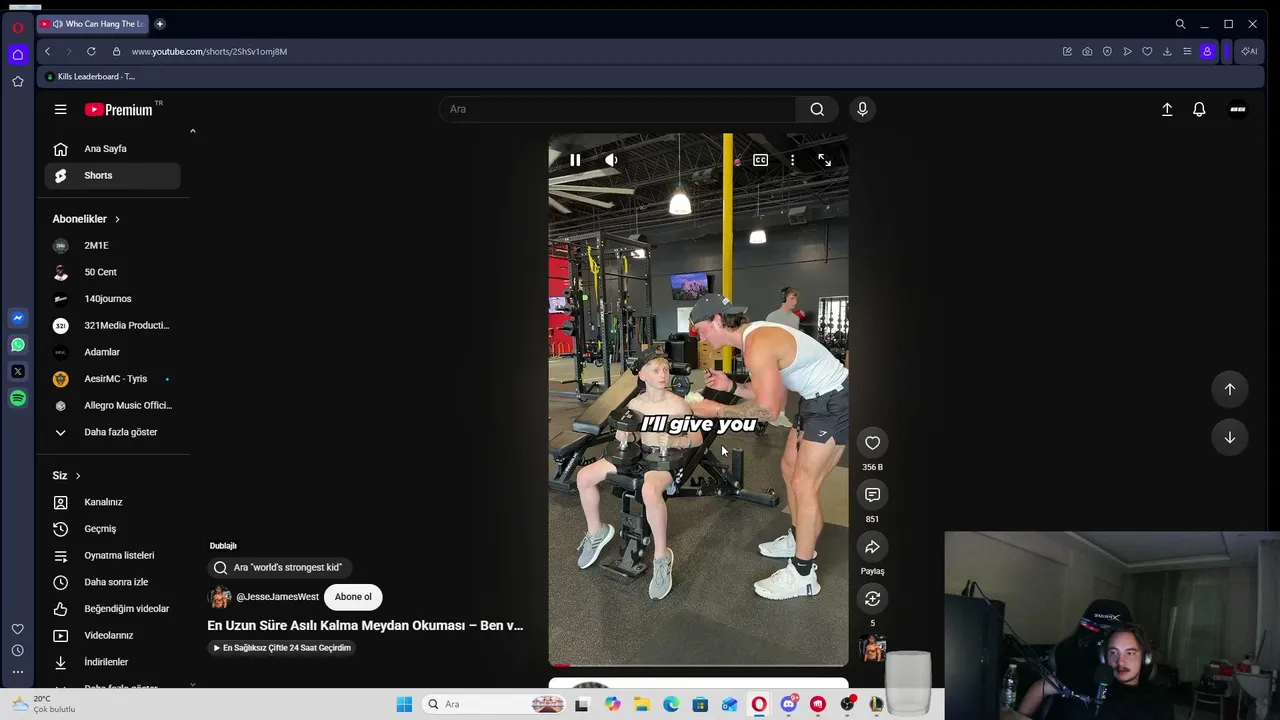Expand the Siz section chevron
Image resolution: width=1280 pixels, height=720 pixels.
(x=77, y=476)
